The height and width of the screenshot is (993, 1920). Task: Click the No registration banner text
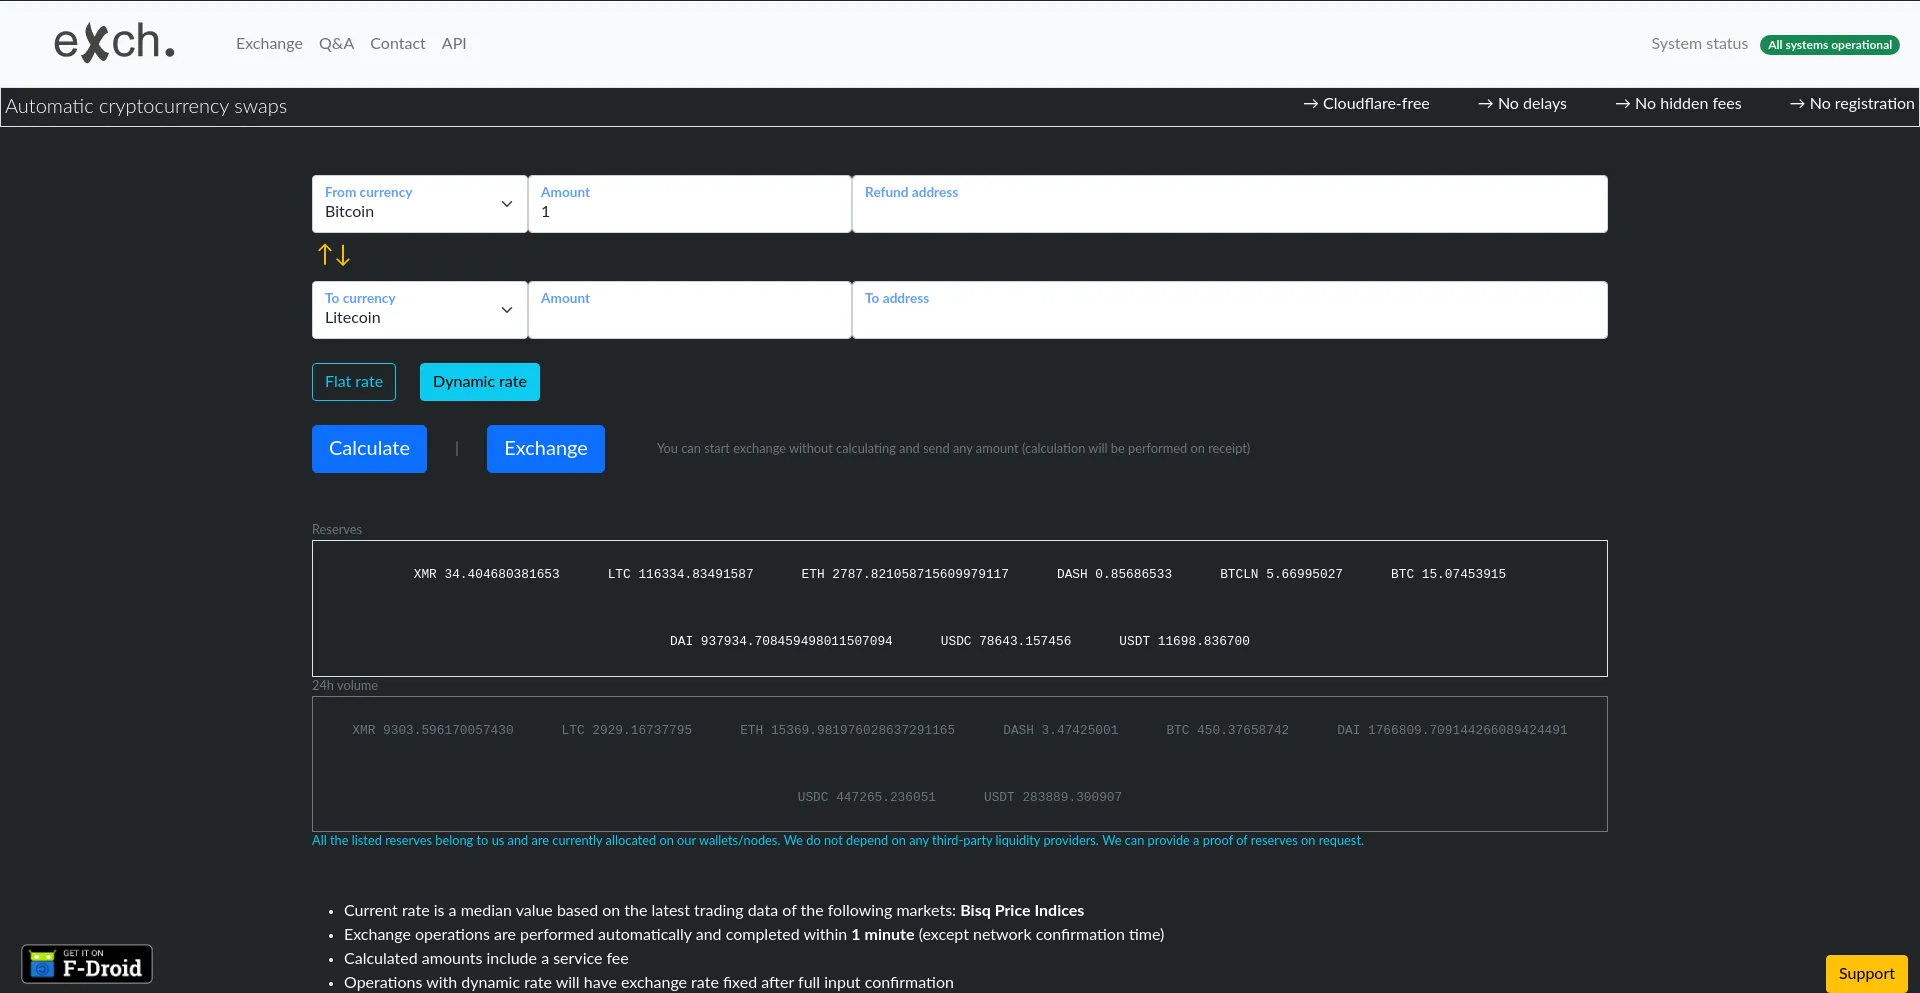1852,104
